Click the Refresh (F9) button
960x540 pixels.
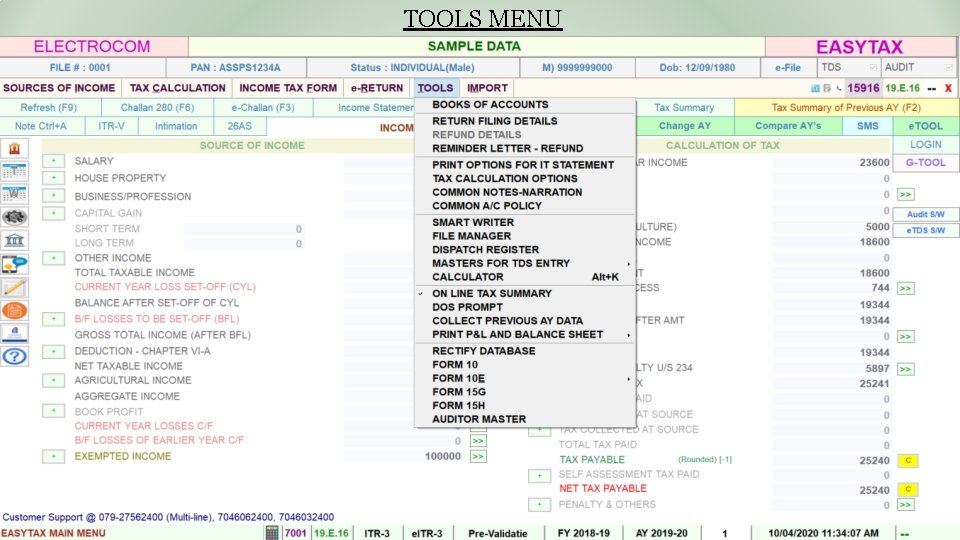[x=49, y=108]
